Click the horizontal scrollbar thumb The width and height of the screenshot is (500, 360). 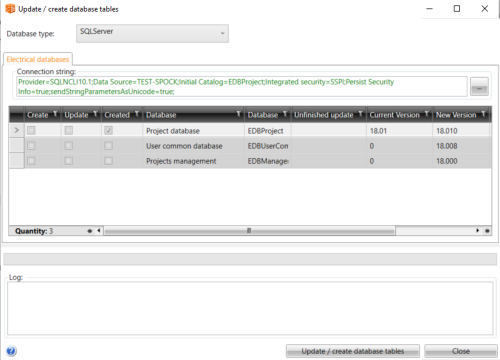(x=249, y=231)
